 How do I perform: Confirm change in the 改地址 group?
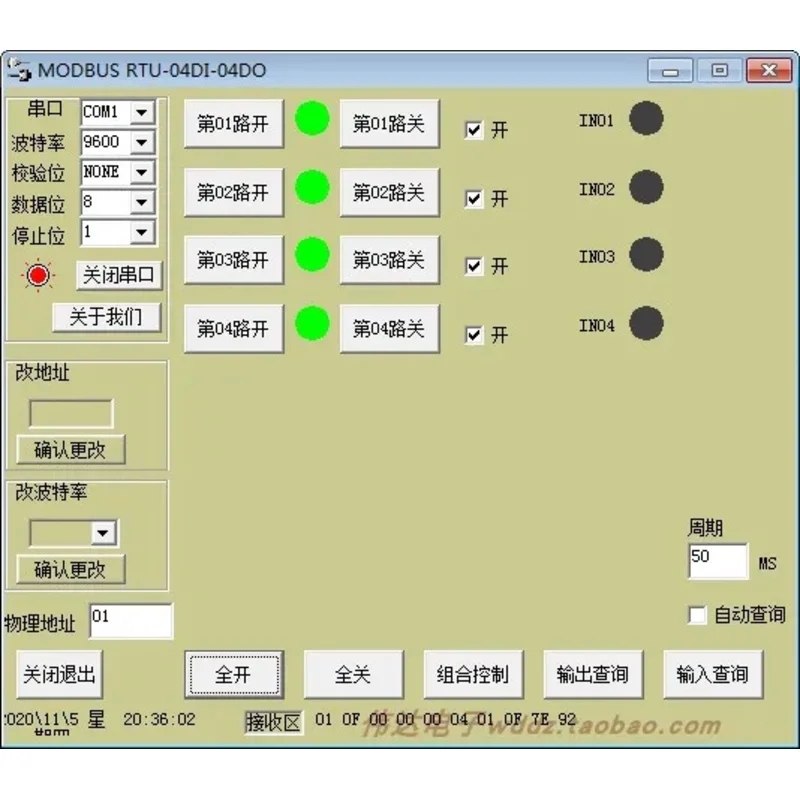point(71,449)
